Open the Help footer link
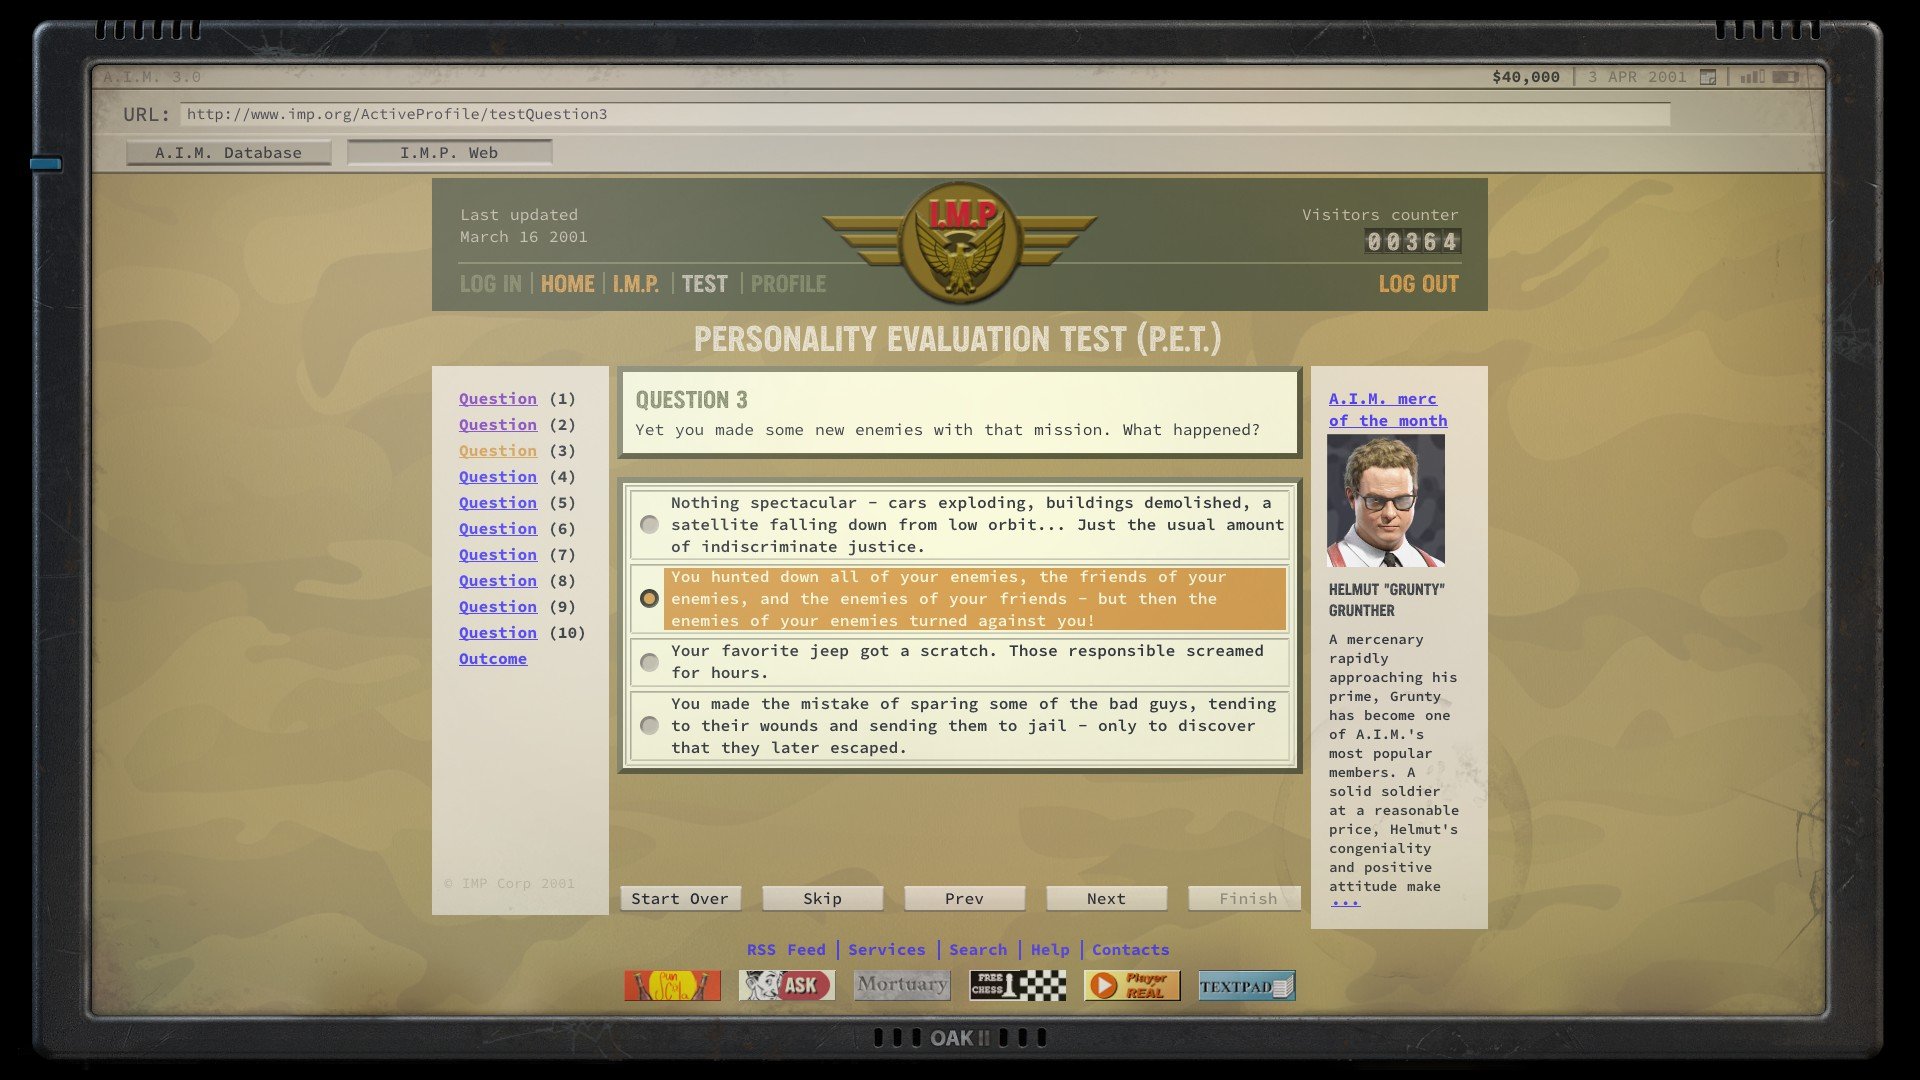 coord(1050,950)
